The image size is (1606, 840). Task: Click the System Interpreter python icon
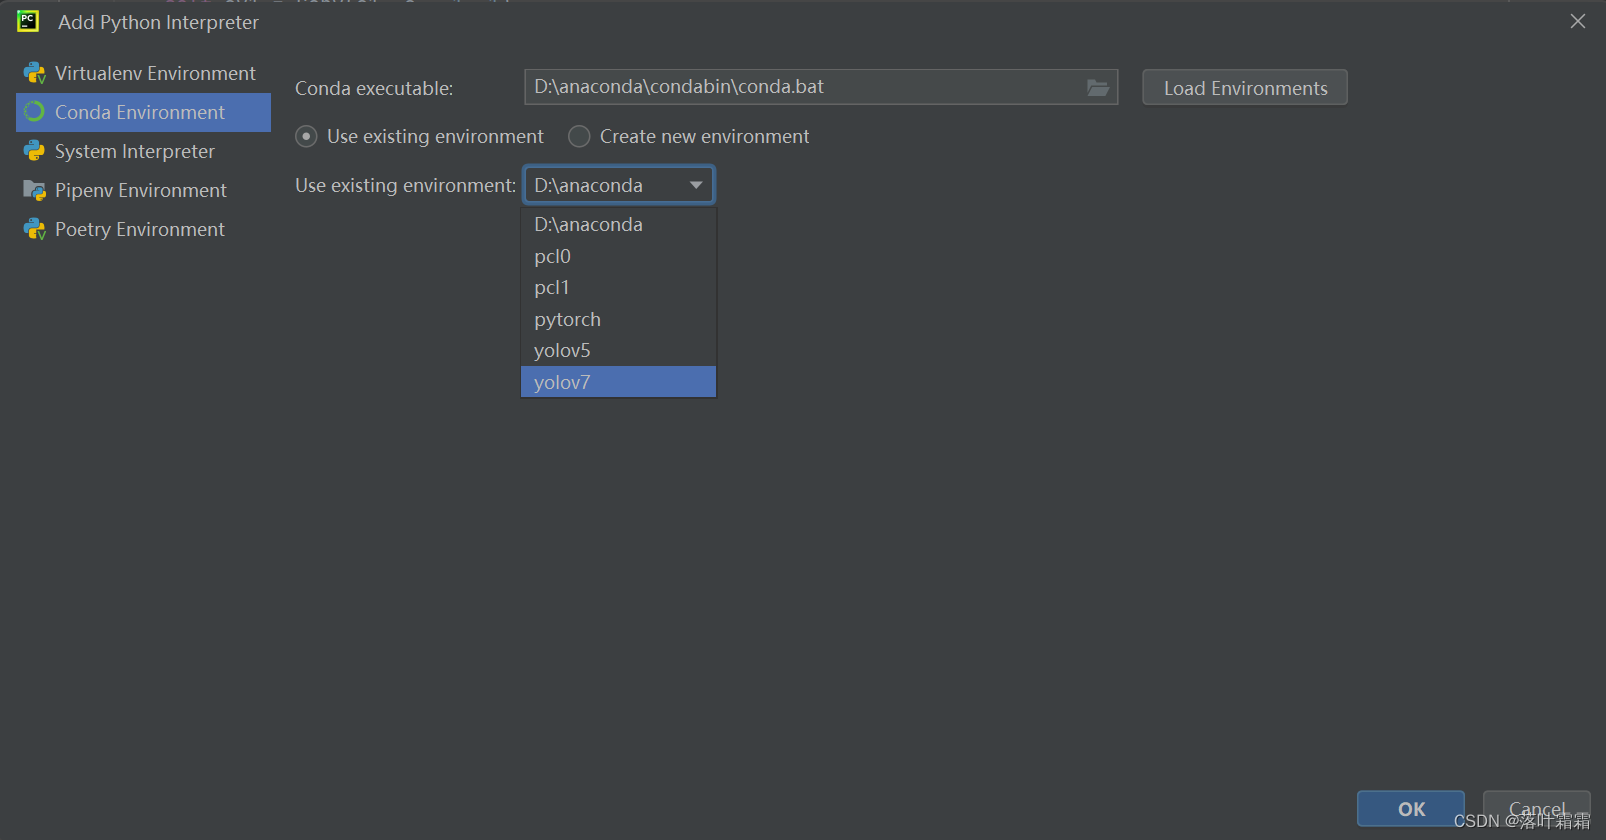click(x=35, y=151)
